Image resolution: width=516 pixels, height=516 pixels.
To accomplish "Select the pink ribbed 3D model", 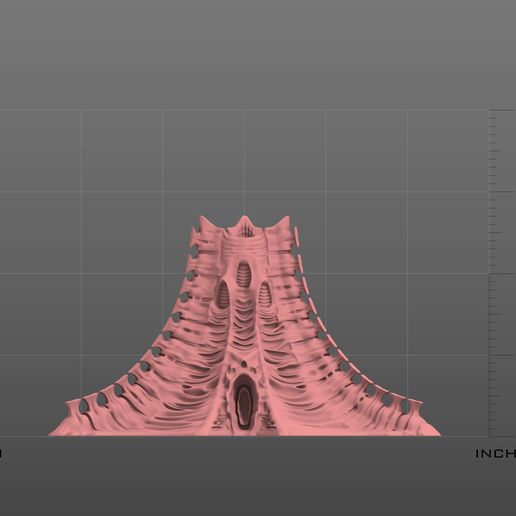I will tap(245, 326).
